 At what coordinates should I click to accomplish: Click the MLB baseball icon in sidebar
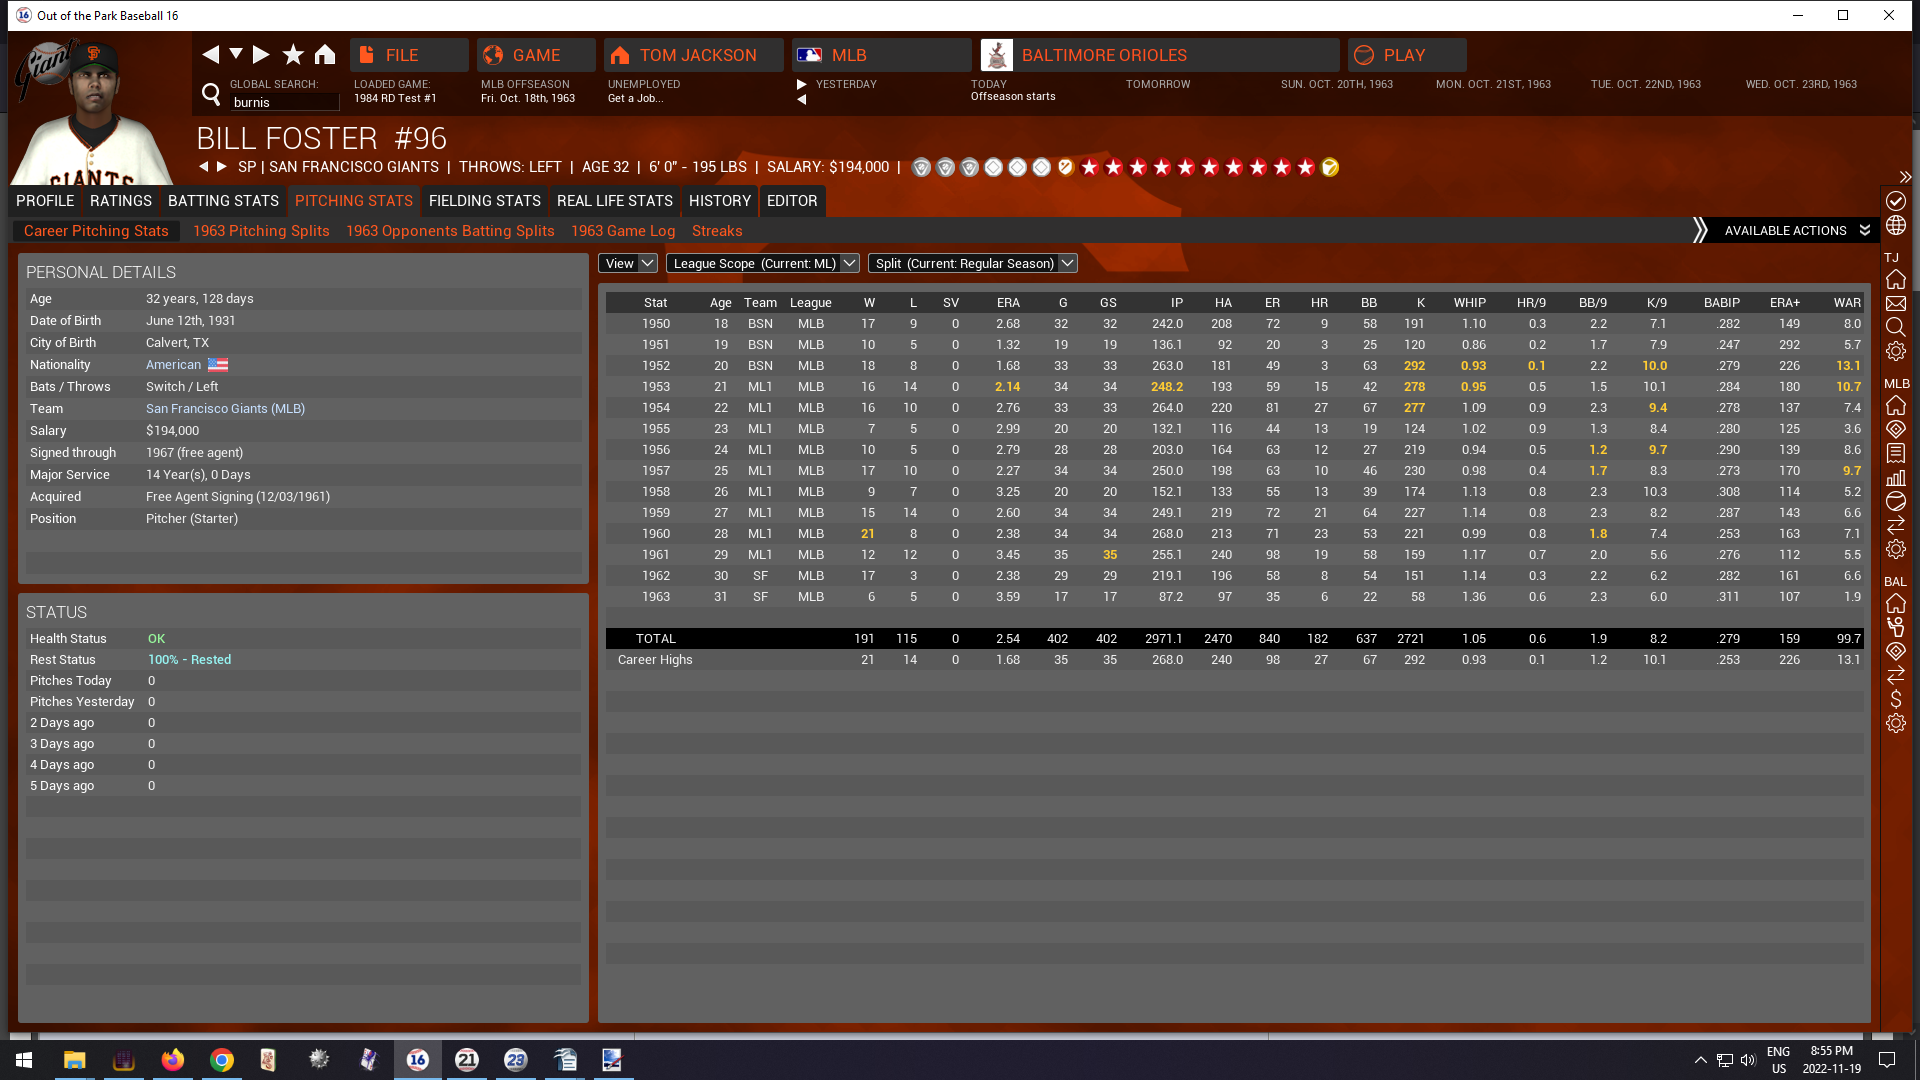coord(1895,502)
